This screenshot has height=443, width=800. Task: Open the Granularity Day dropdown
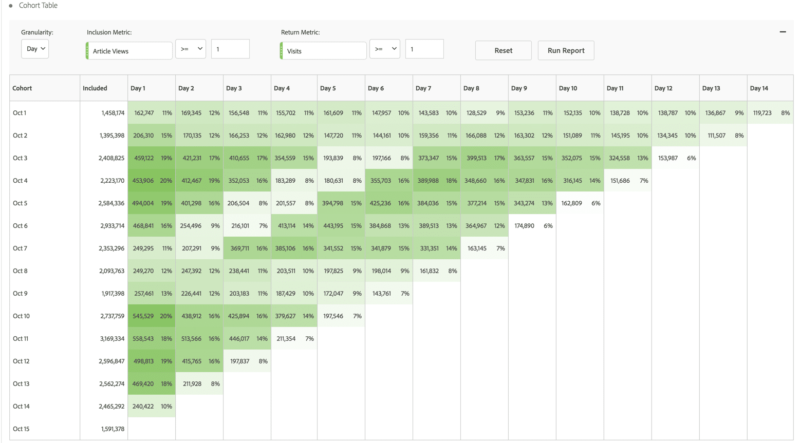tap(35, 49)
